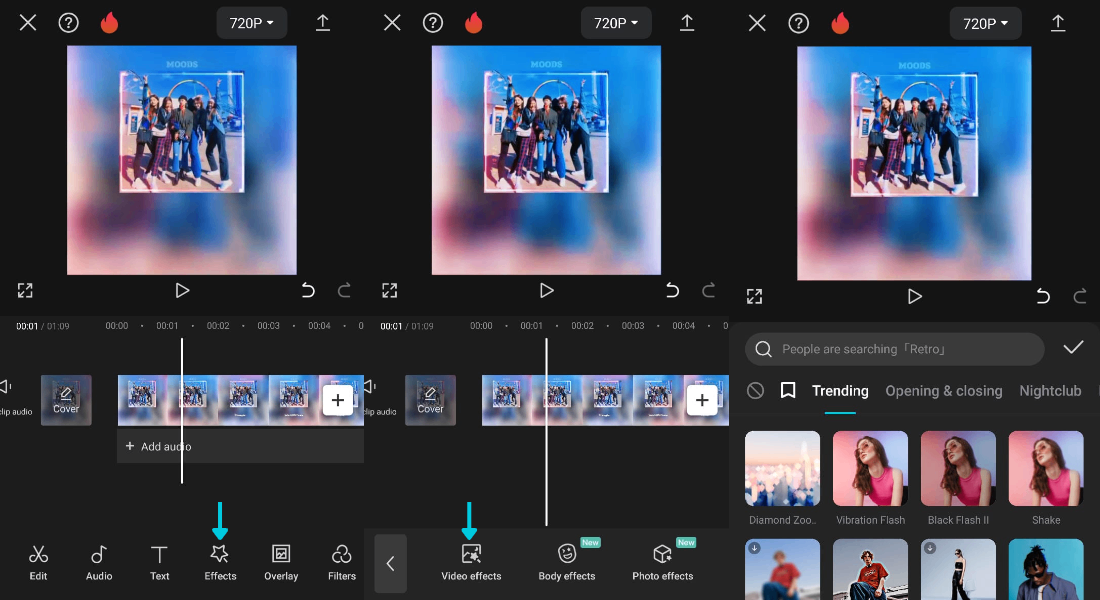Image resolution: width=1100 pixels, height=600 pixels.
Task: Play preview in right panel
Action: point(914,296)
